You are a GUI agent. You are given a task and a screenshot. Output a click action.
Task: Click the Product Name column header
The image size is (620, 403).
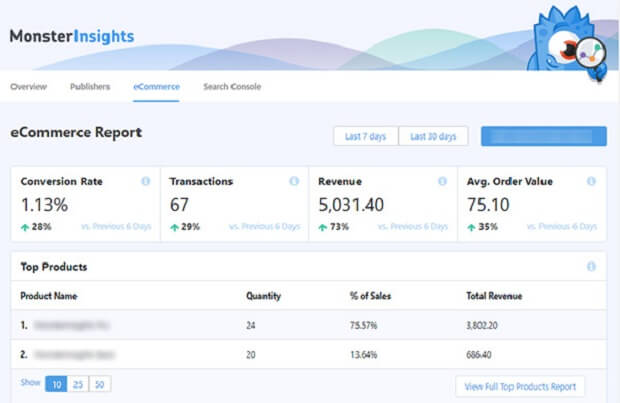[x=49, y=296]
